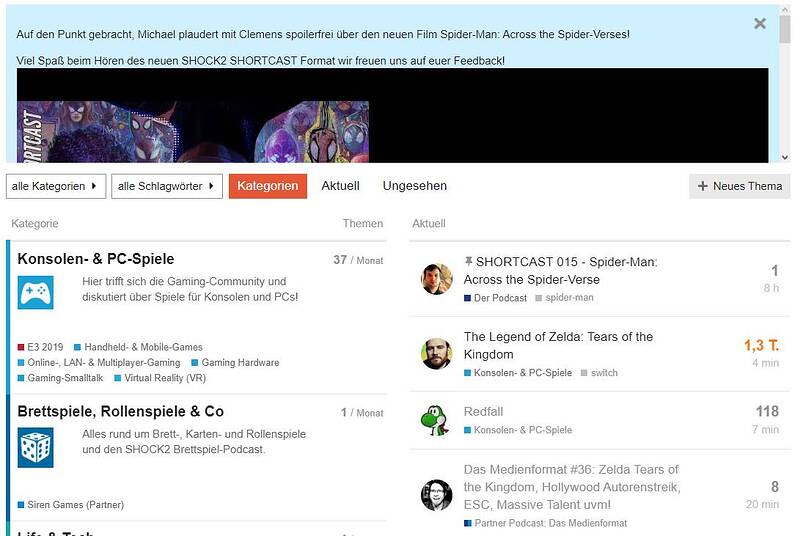Click the 118 reply count for Redfall
The image size is (800, 536).
(x=767, y=412)
